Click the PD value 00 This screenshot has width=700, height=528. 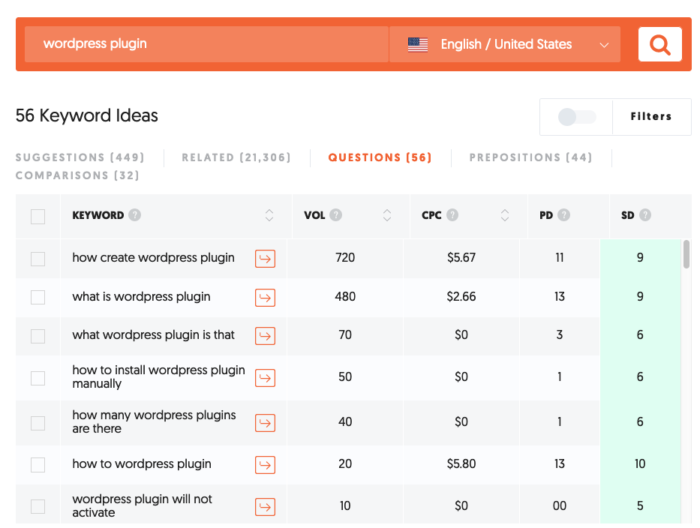click(x=559, y=506)
